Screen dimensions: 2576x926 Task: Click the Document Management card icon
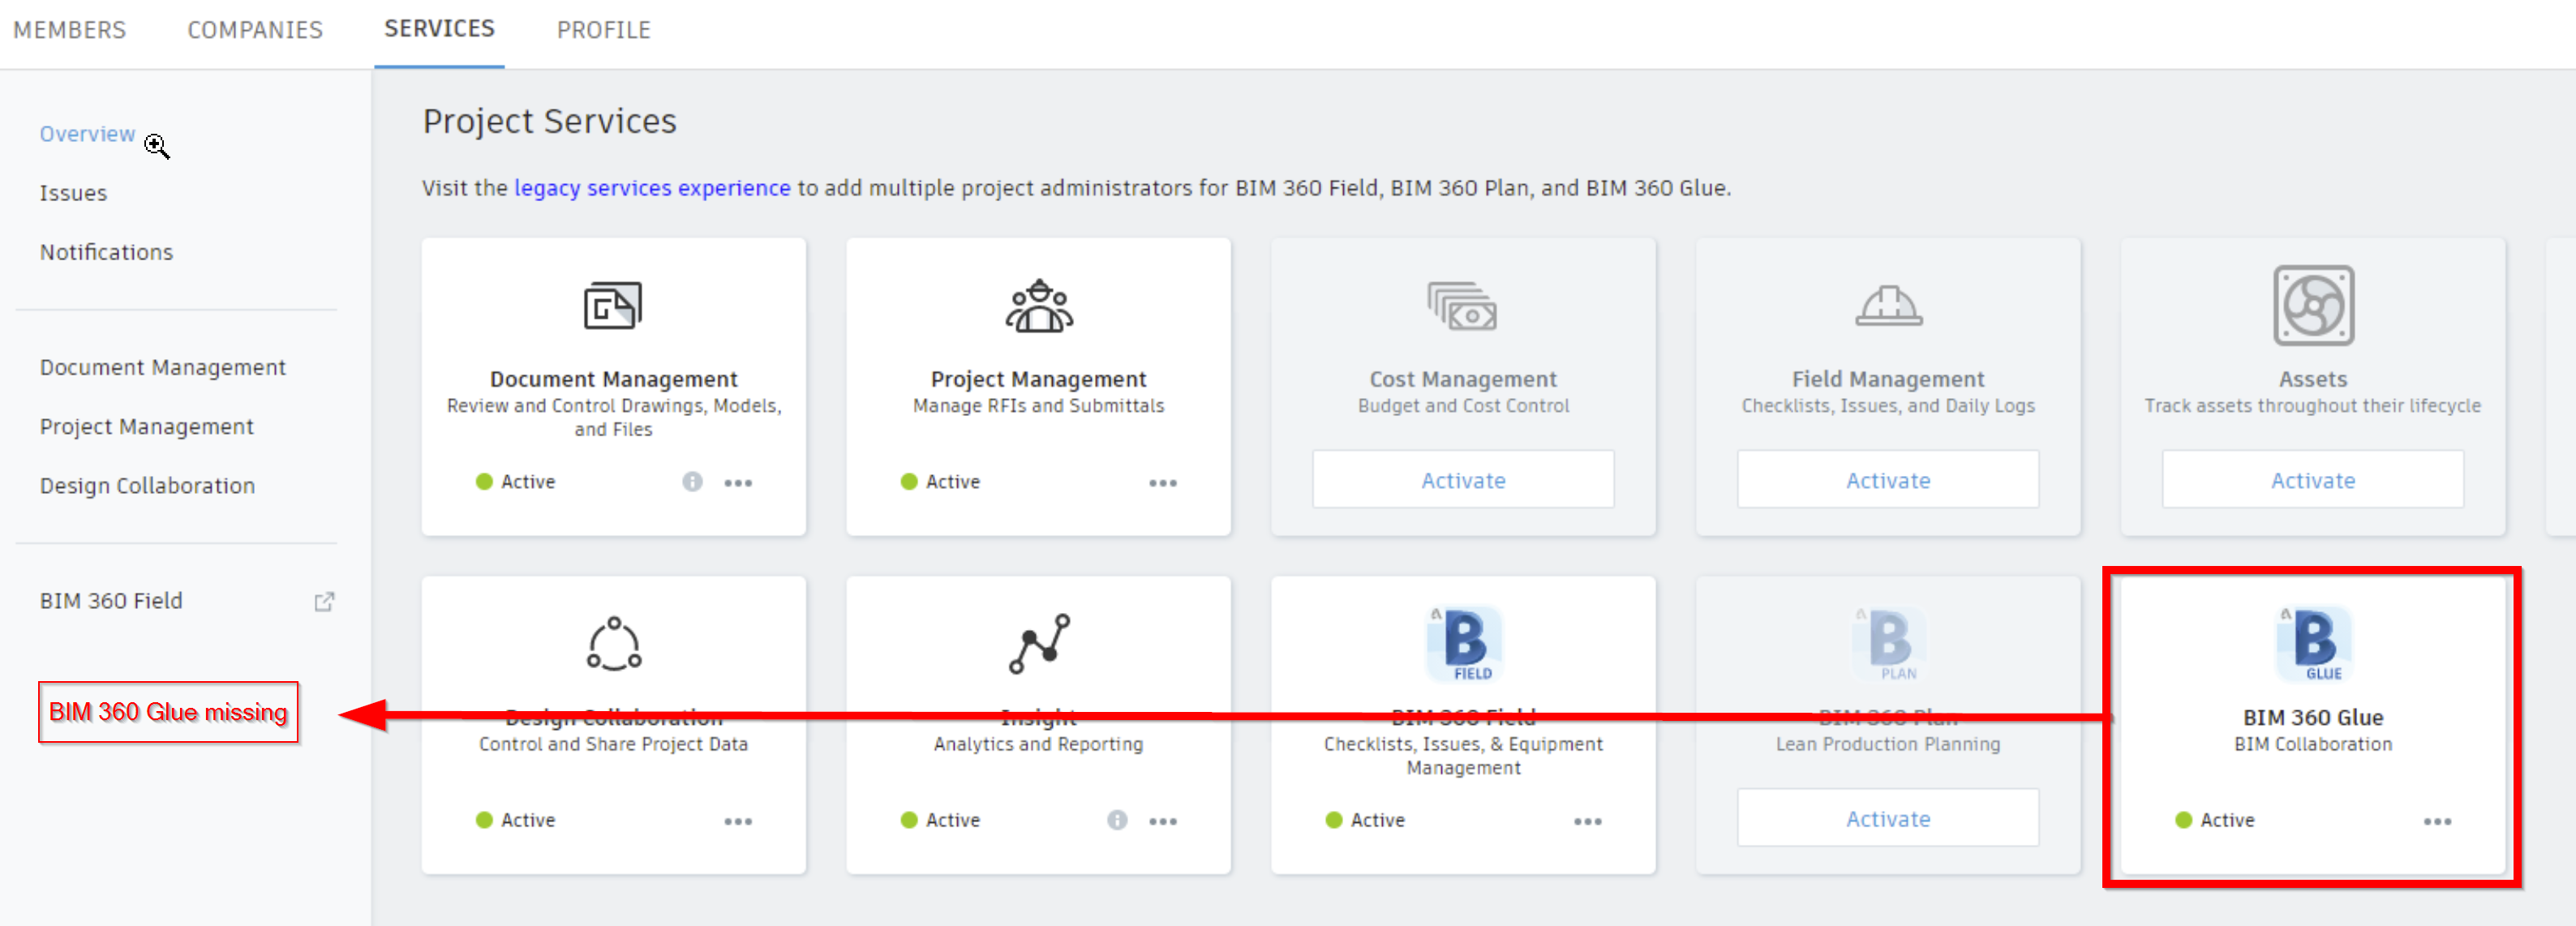point(612,305)
